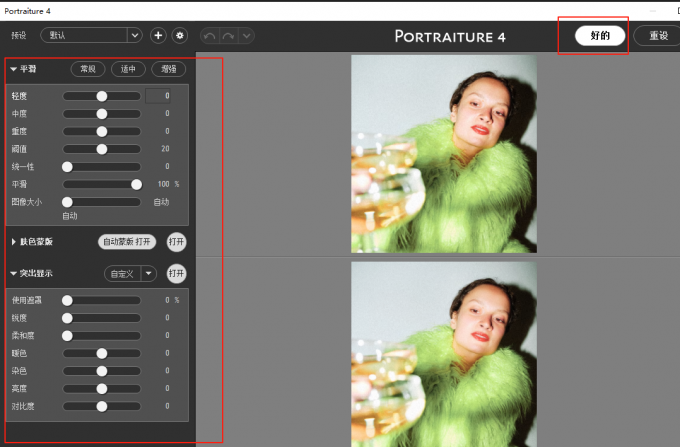Click the redo arrow icon

coord(227,36)
